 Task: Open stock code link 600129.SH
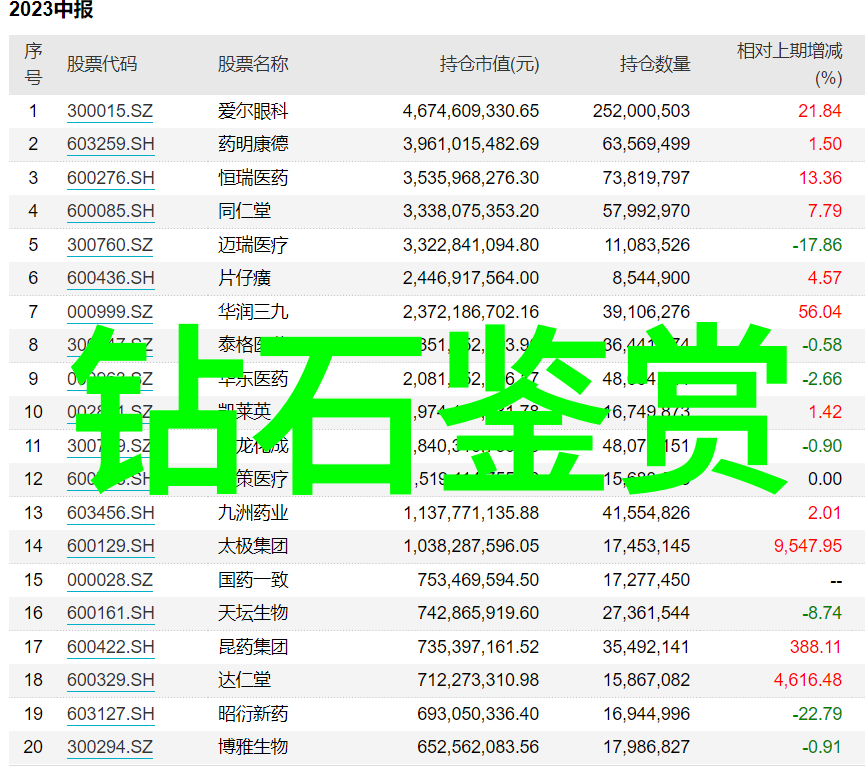pyautogui.click(x=110, y=547)
